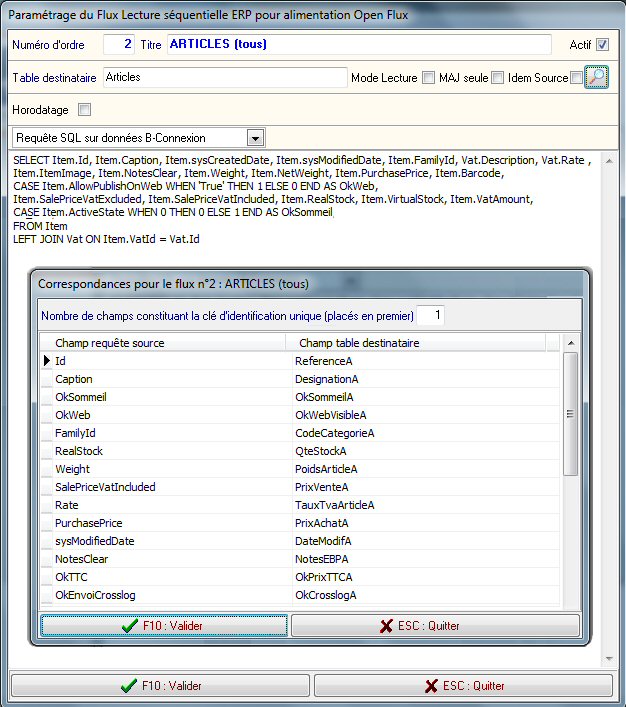Click the PrixAchatA destination cell
This screenshot has width=626, height=707.
[426, 523]
